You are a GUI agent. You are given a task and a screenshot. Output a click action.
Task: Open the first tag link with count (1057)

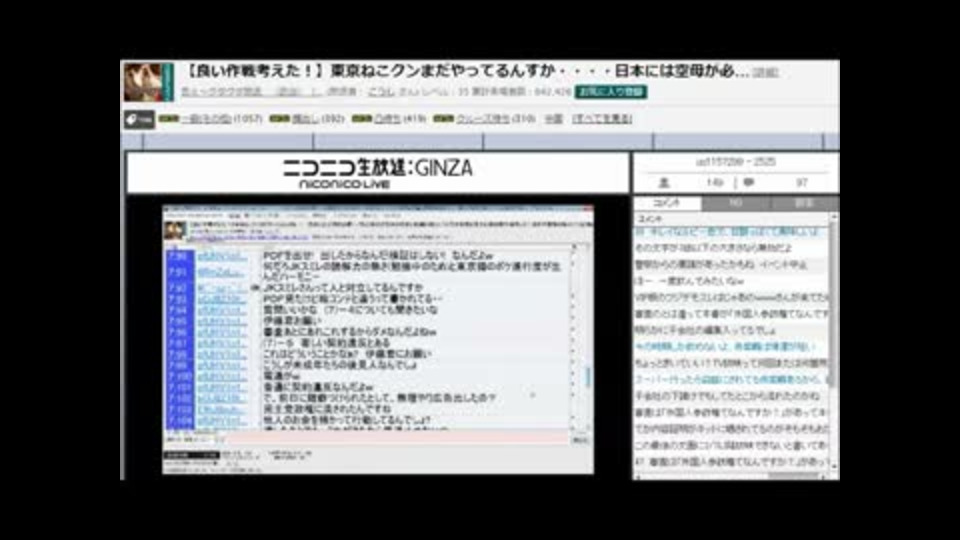pyautogui.click(x=206, y=119)
